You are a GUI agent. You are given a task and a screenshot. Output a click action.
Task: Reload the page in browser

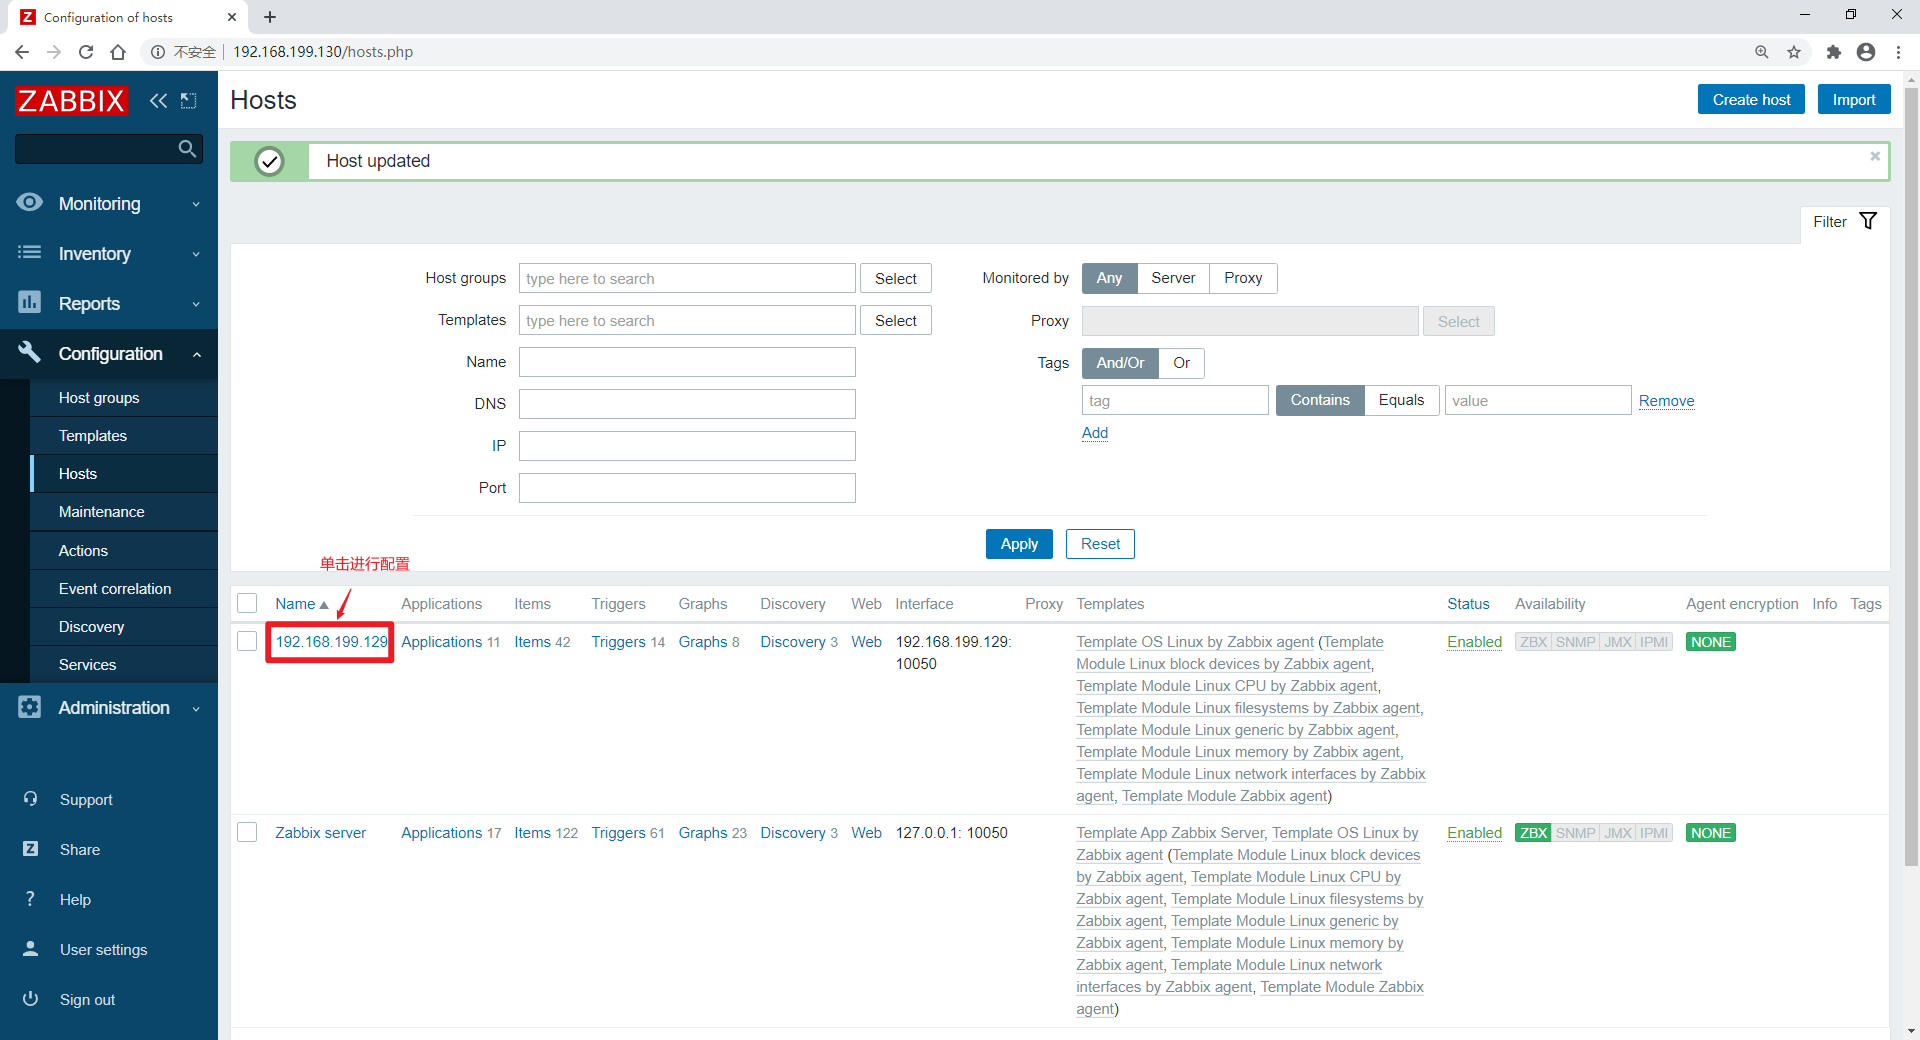86,52
